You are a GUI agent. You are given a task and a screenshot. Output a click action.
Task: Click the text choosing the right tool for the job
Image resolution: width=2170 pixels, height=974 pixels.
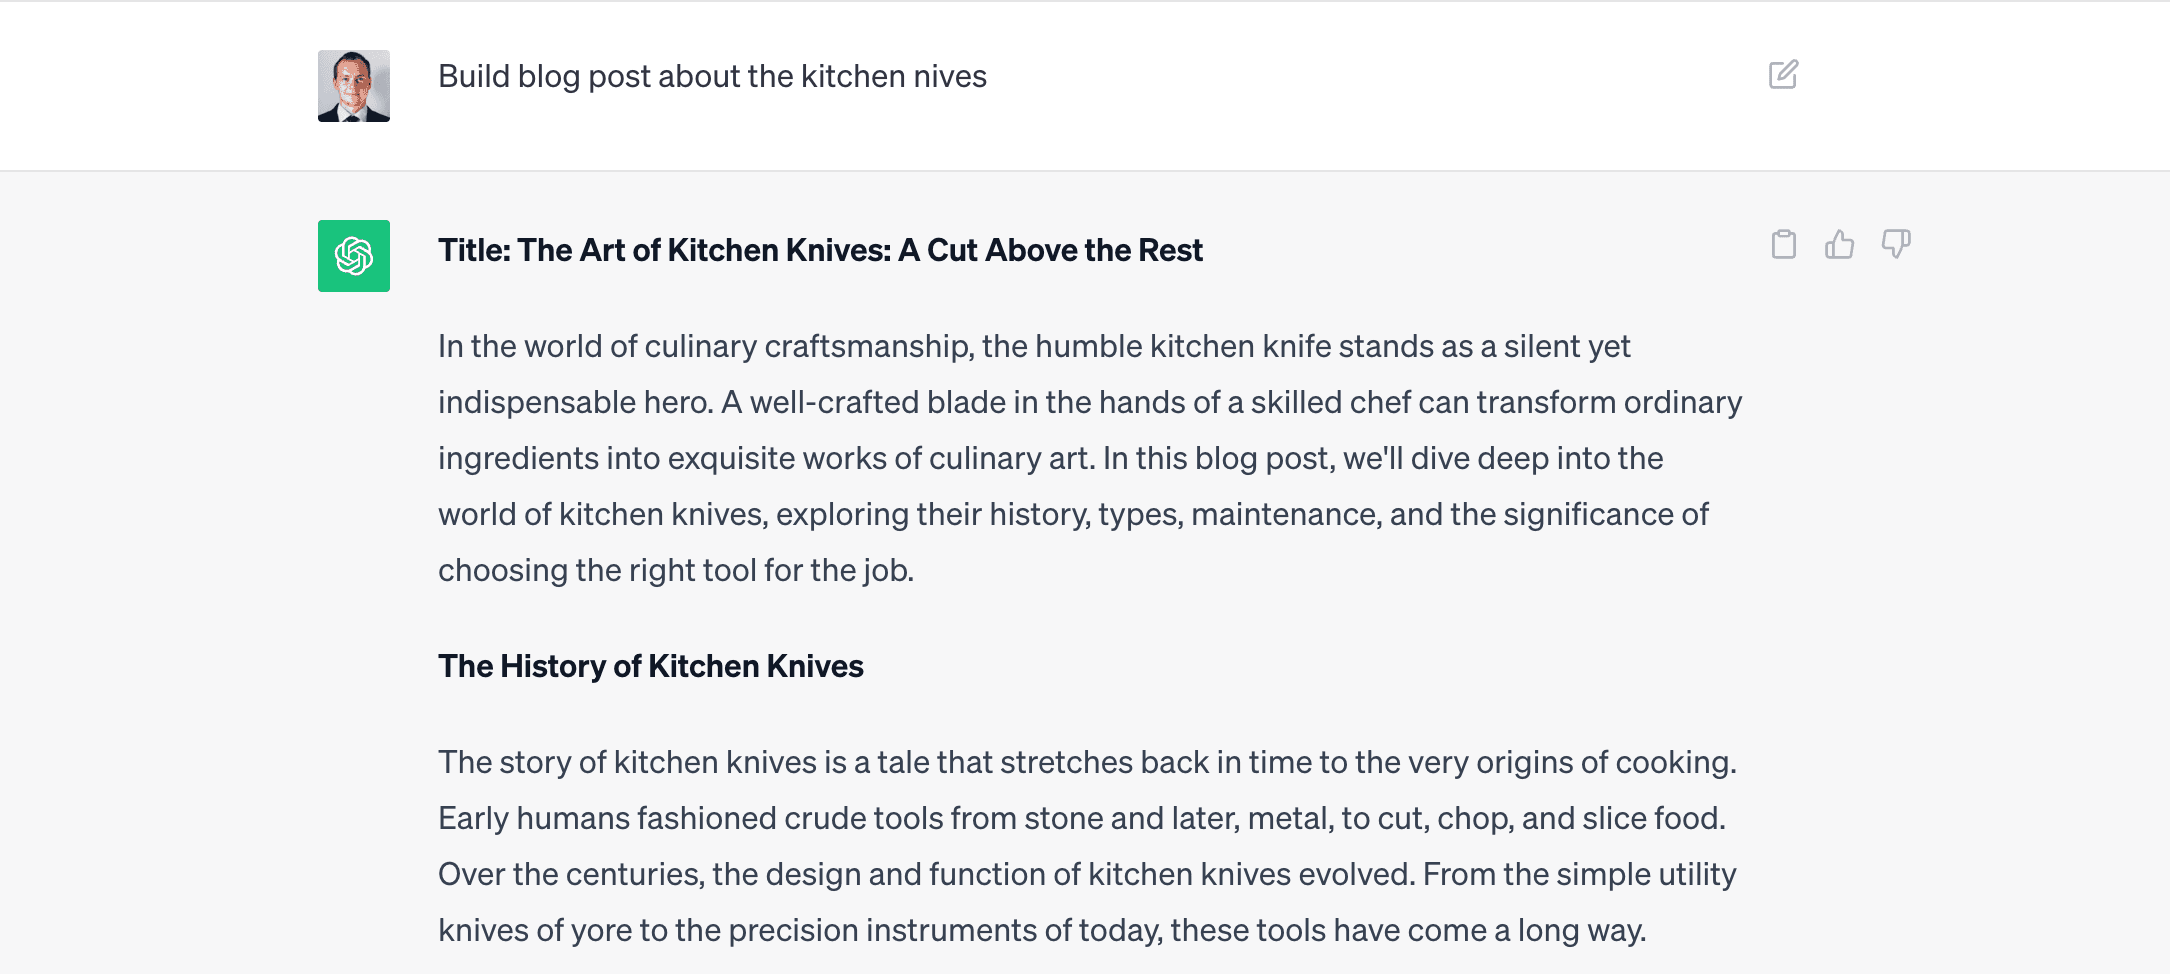tap(676, 570)
